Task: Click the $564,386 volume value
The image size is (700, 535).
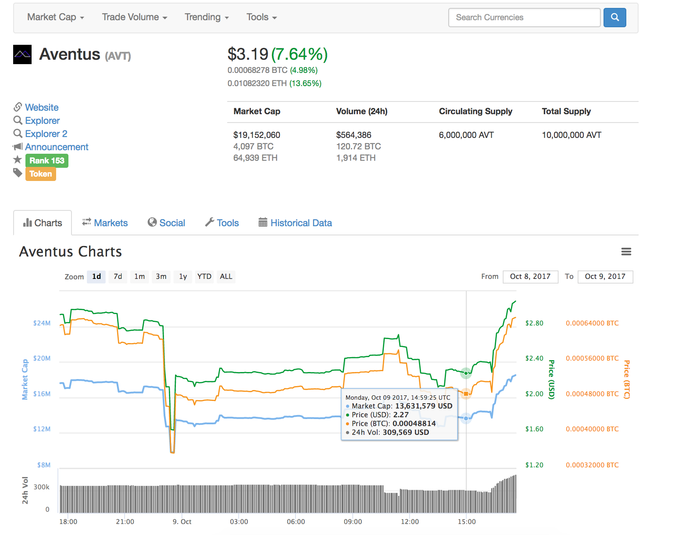Action: pos(354,135)
